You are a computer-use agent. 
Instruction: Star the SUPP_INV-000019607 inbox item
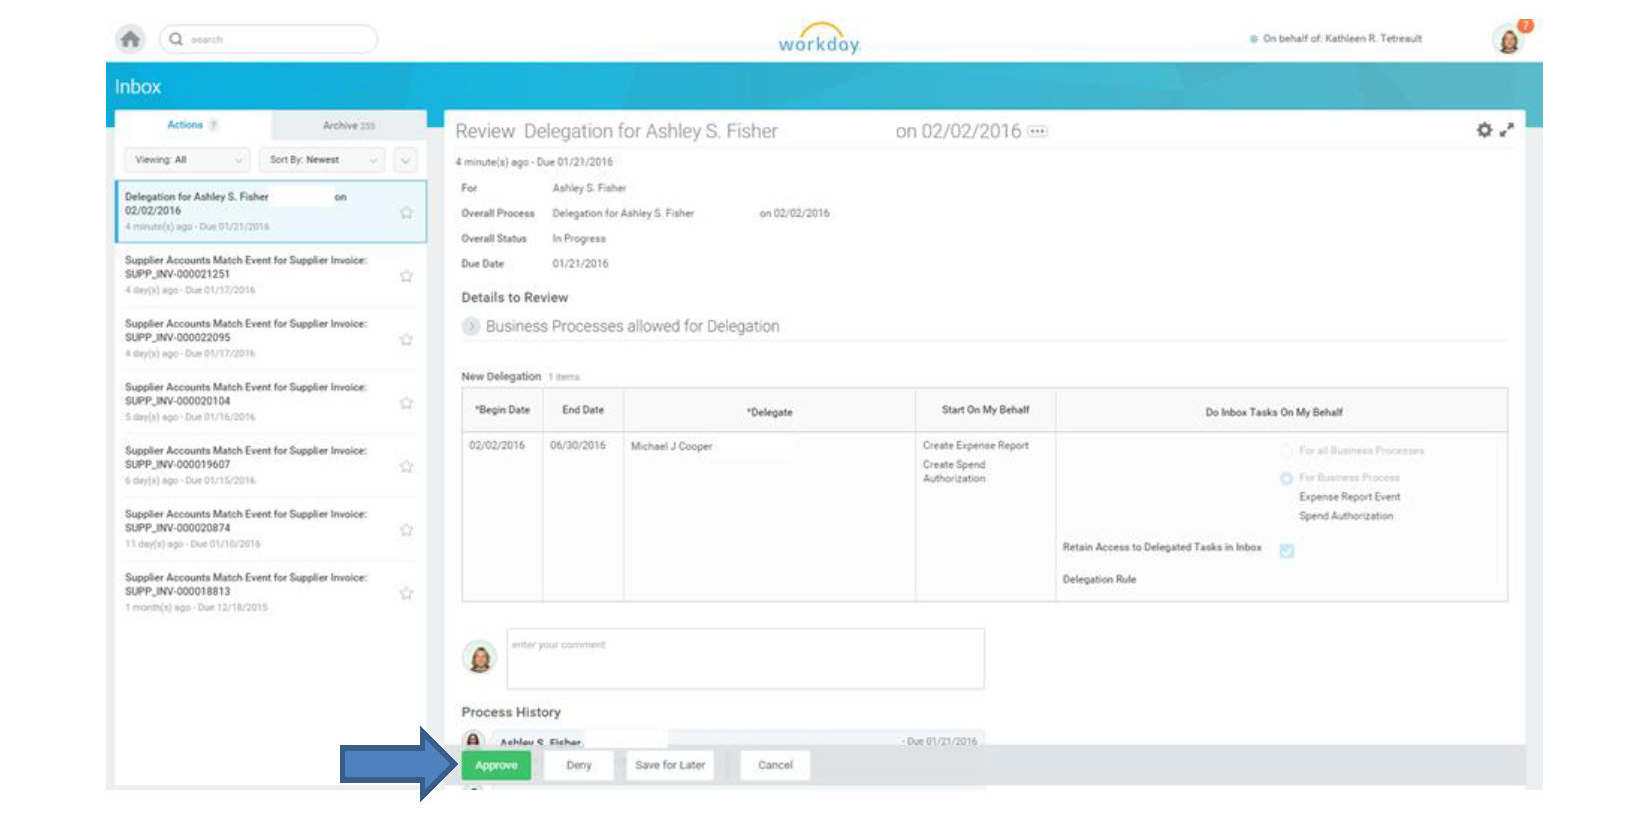point(406,466)
